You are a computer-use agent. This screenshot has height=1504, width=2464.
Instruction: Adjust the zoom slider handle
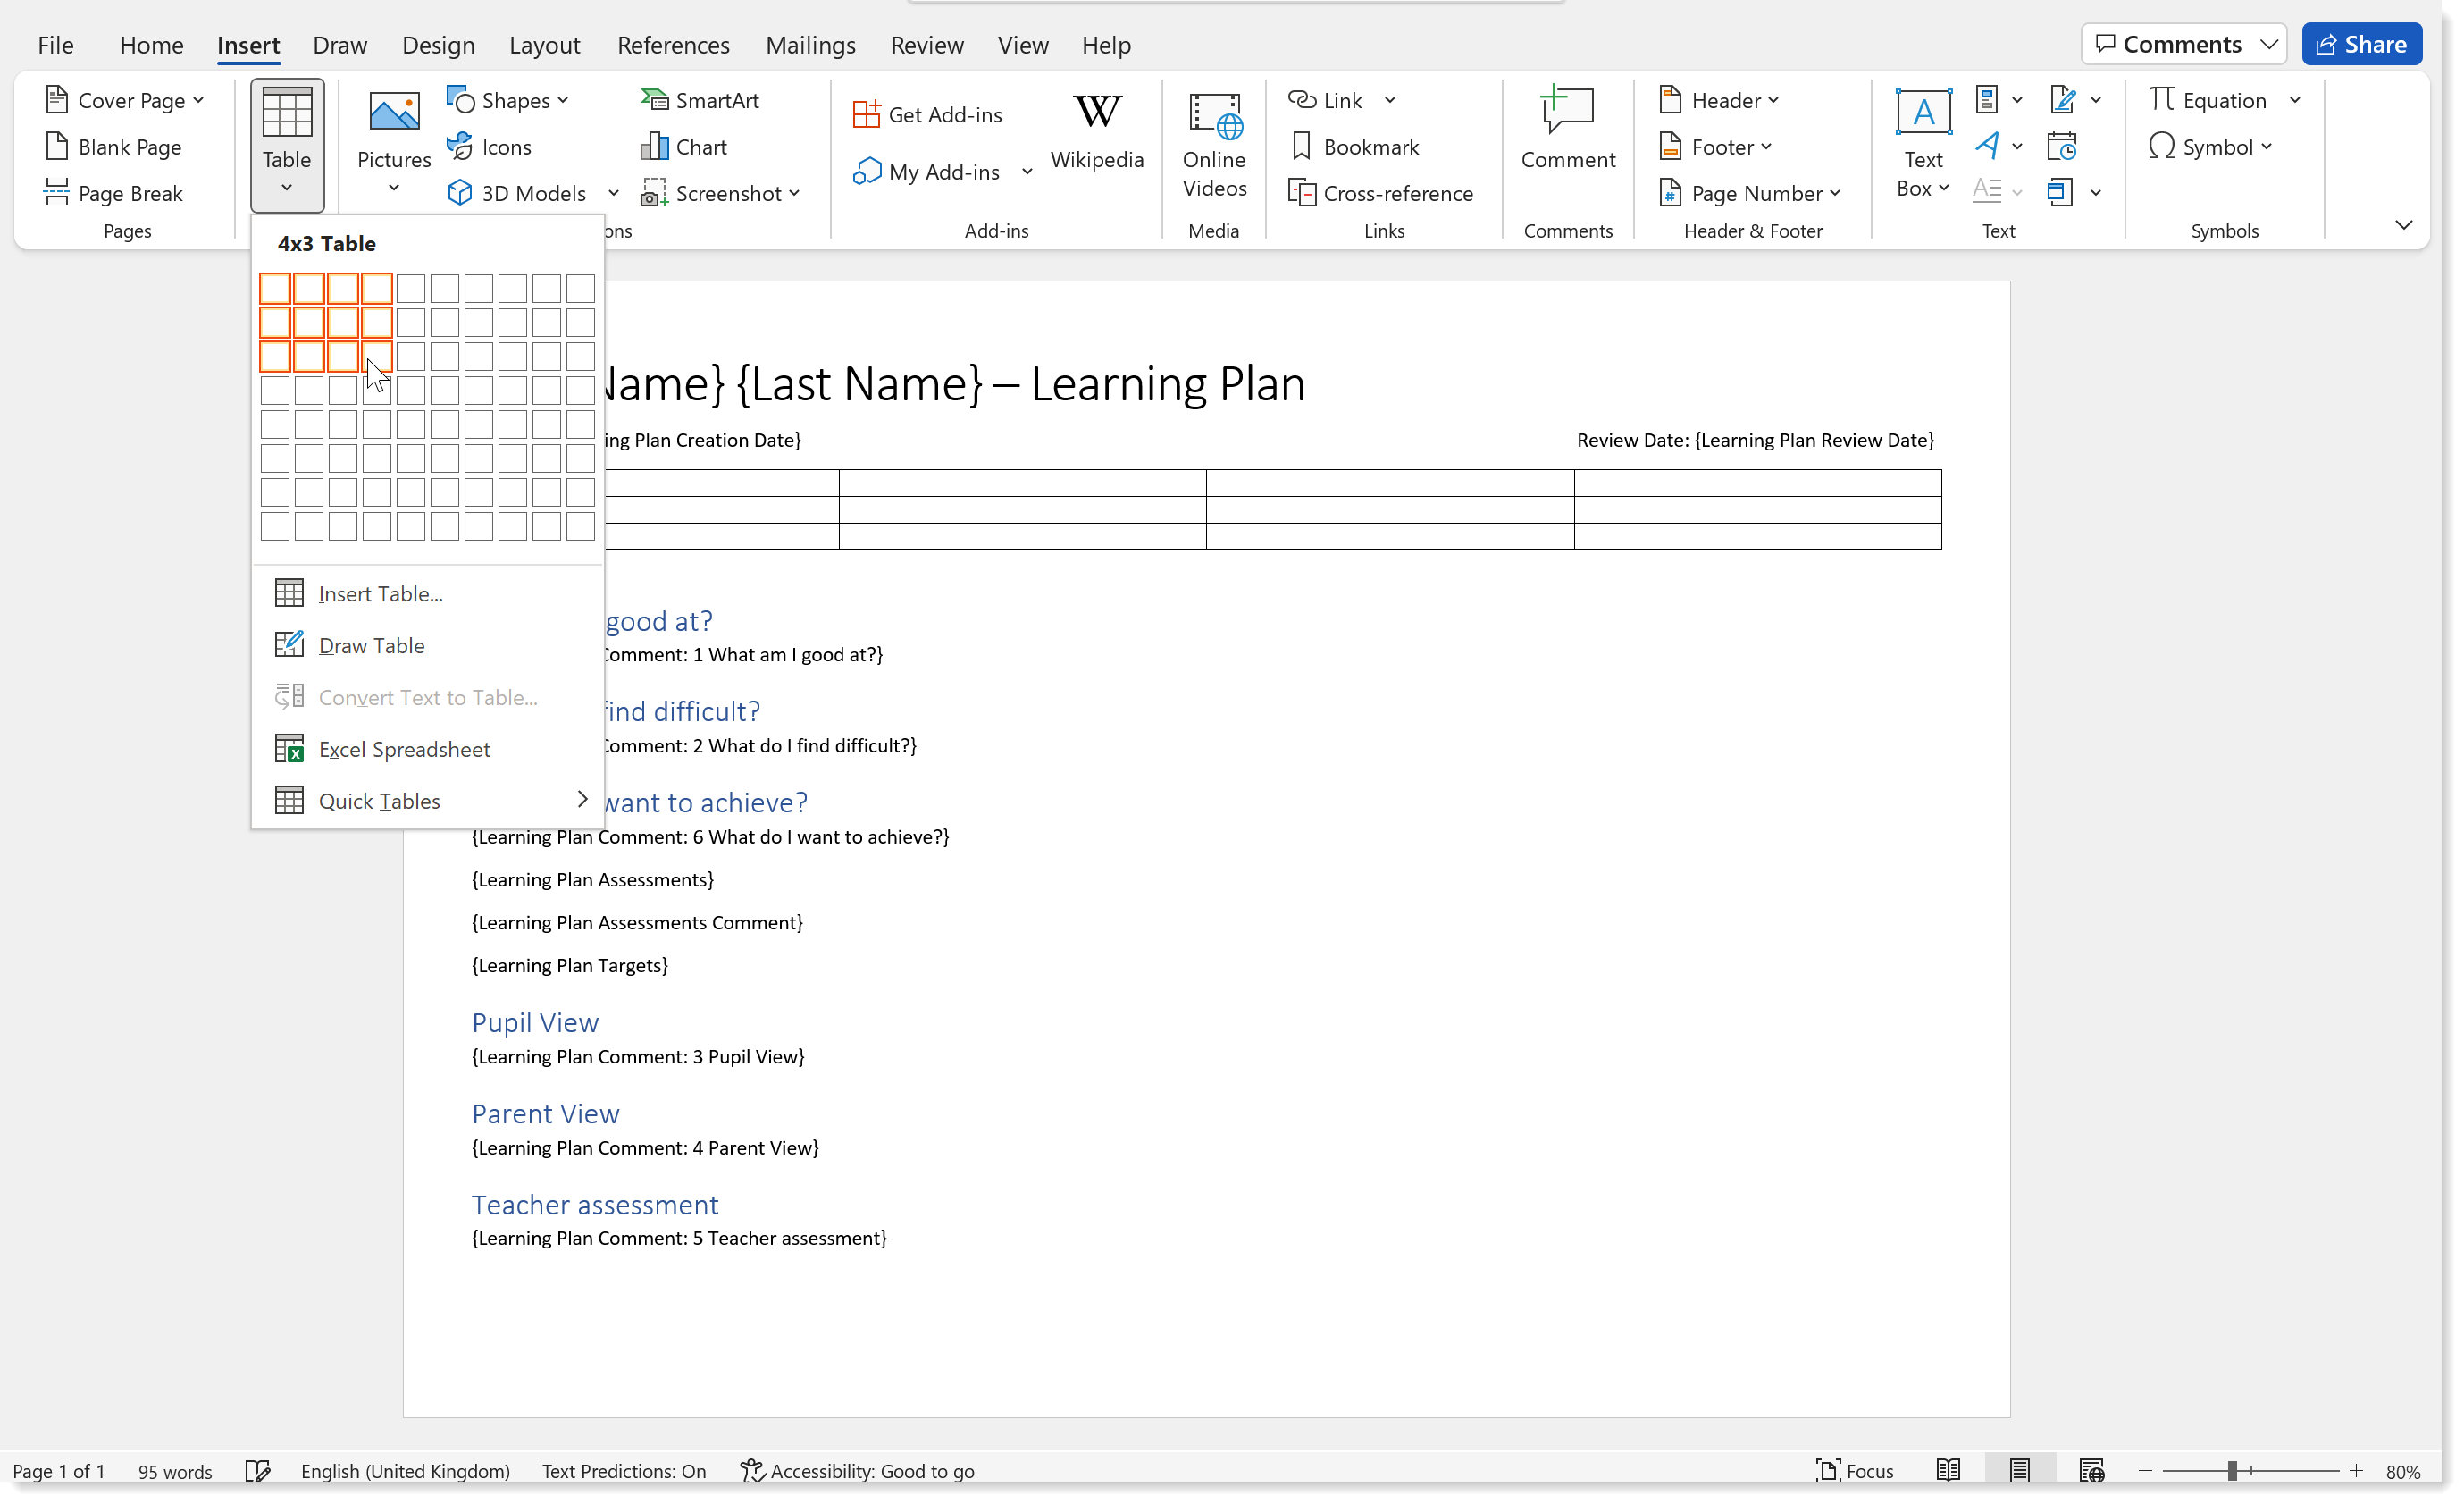[x=2232, y=1470]
